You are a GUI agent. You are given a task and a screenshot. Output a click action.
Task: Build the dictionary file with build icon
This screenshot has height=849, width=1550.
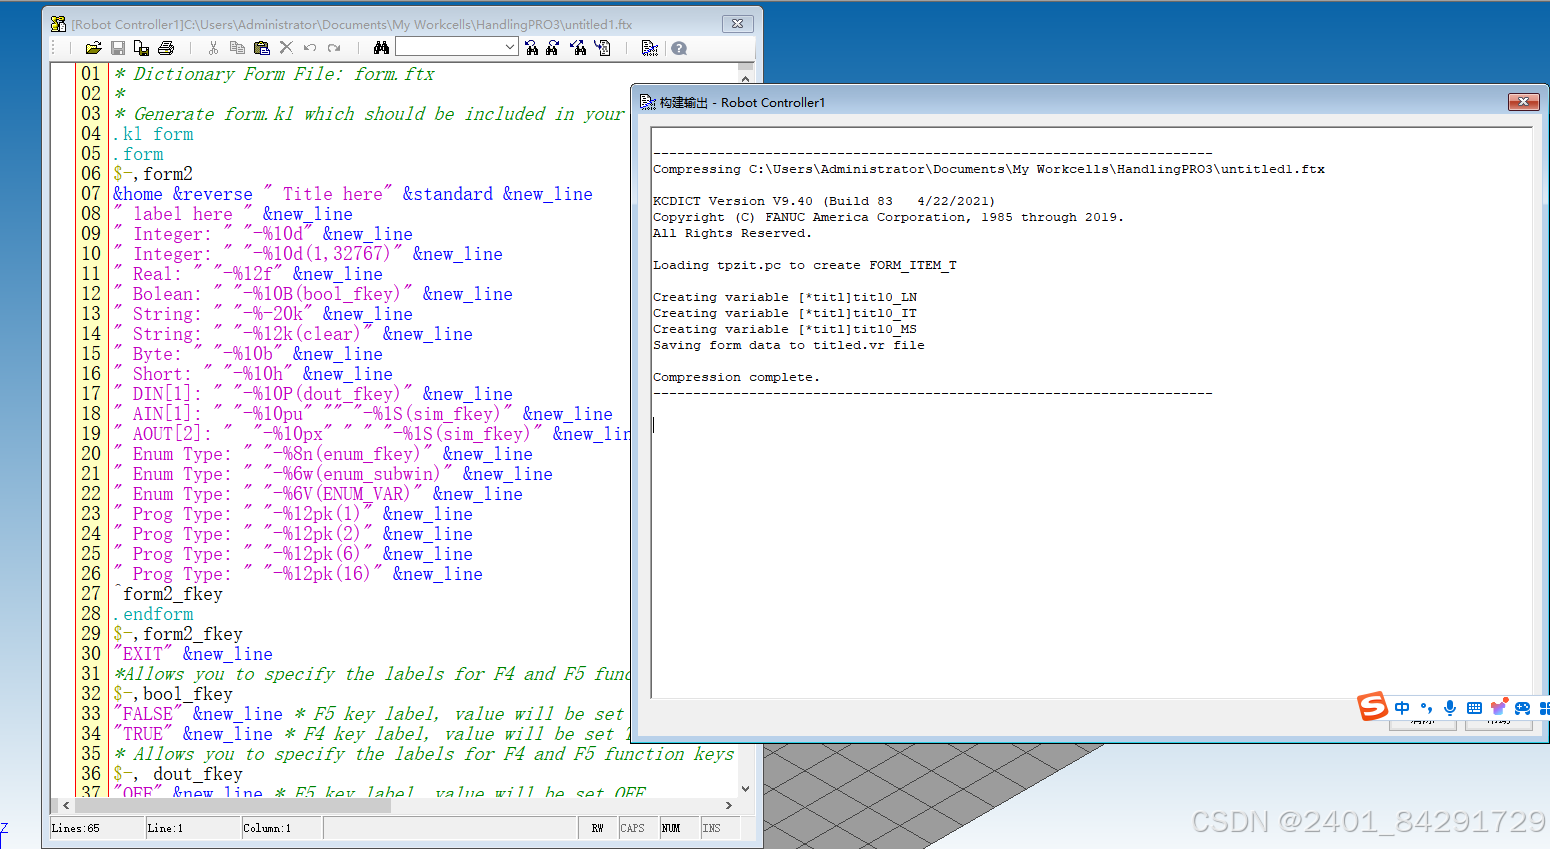tap(649, 48)
